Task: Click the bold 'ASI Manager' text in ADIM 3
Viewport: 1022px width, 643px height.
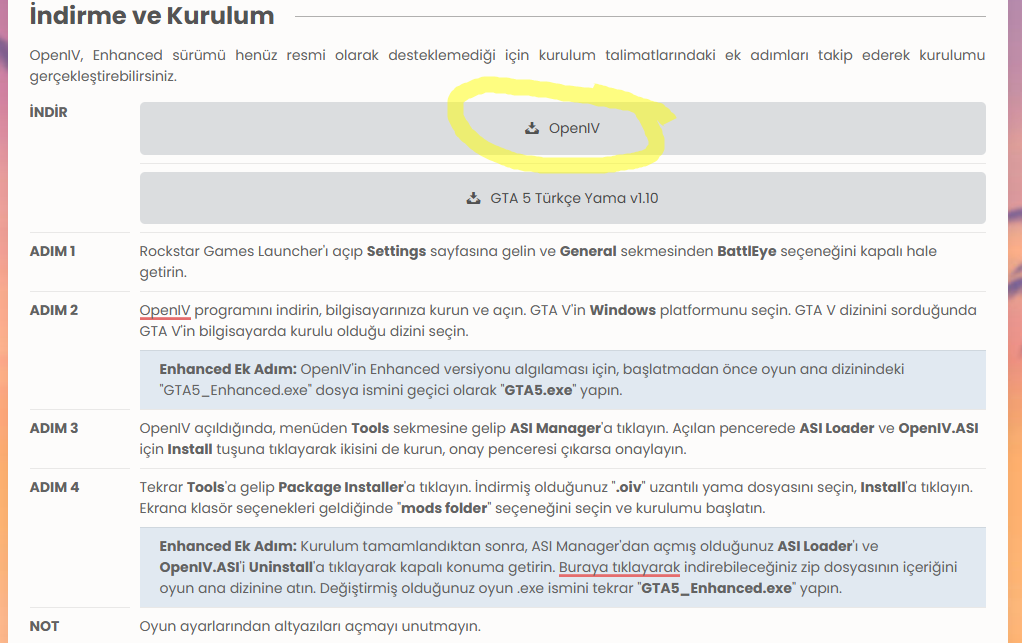Action: pos(555,428)
